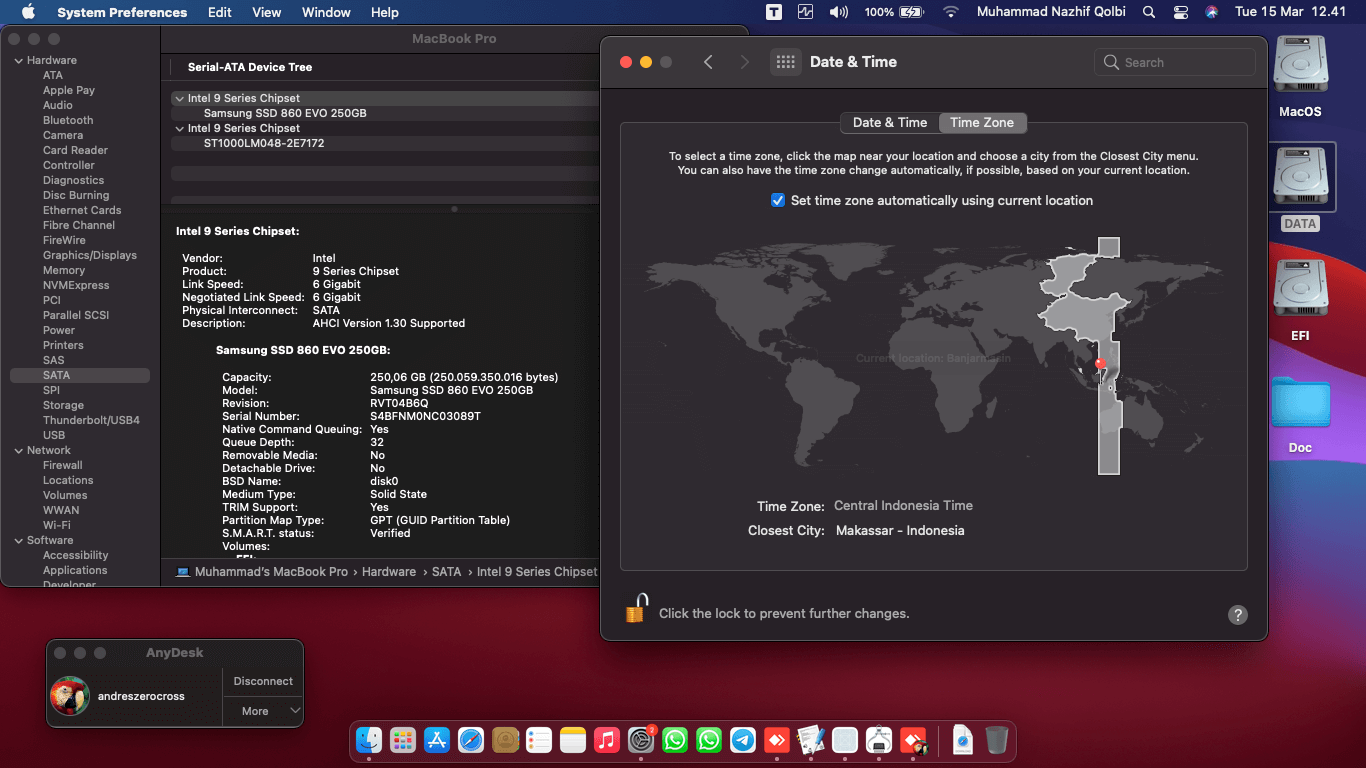Click the Search field in Date & Time
Image resolution: width=1366 pixels, height=768 pixels.
[x=1175, y=62]
